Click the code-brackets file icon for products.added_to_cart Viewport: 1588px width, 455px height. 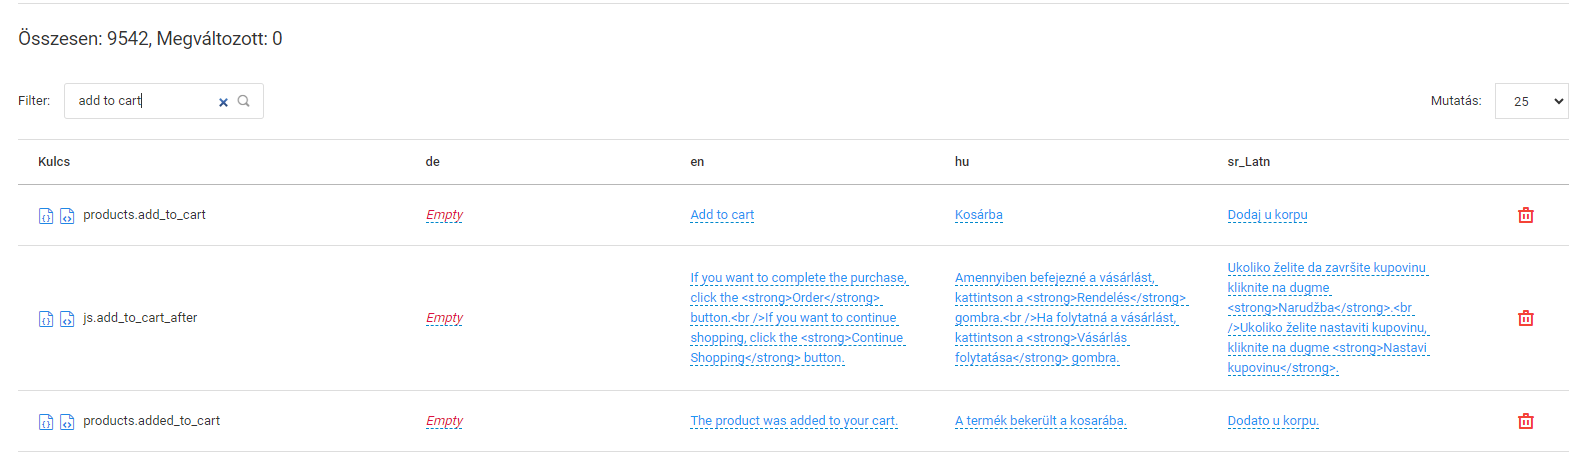[x=67, y=422]
